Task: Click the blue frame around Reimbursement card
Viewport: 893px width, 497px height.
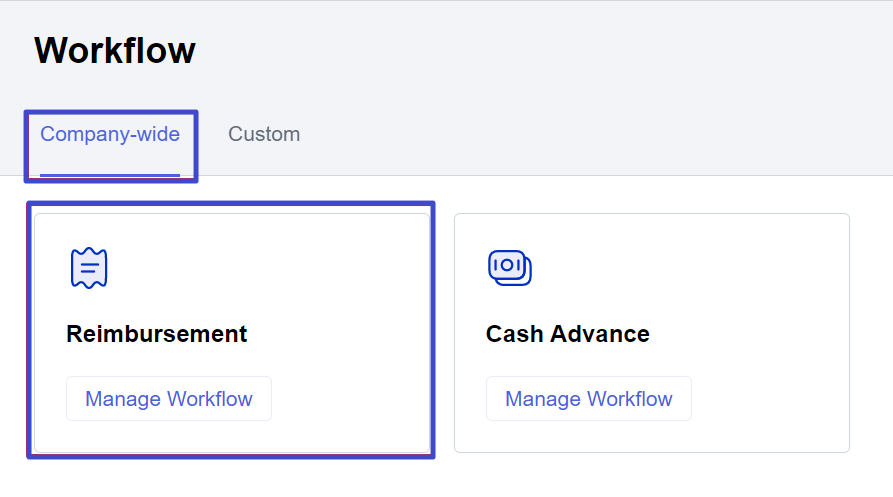Action: click(x=432, y=330)
